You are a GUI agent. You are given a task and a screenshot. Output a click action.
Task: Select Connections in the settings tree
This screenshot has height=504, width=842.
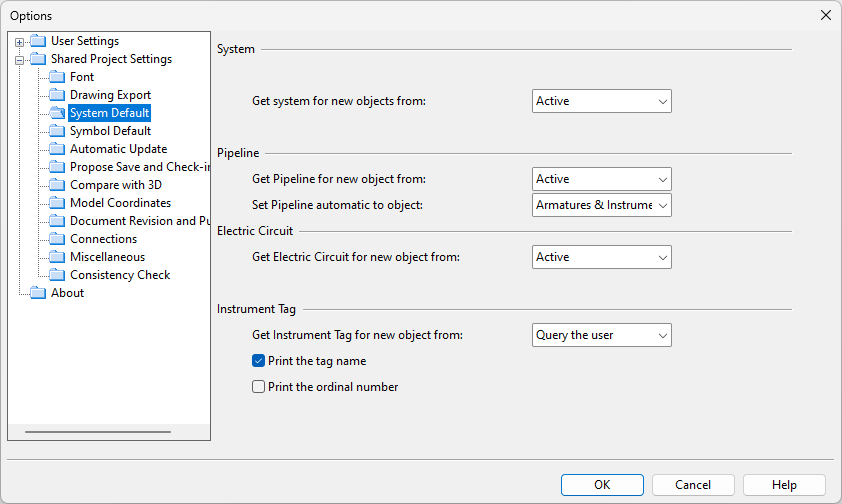(103, 239)
